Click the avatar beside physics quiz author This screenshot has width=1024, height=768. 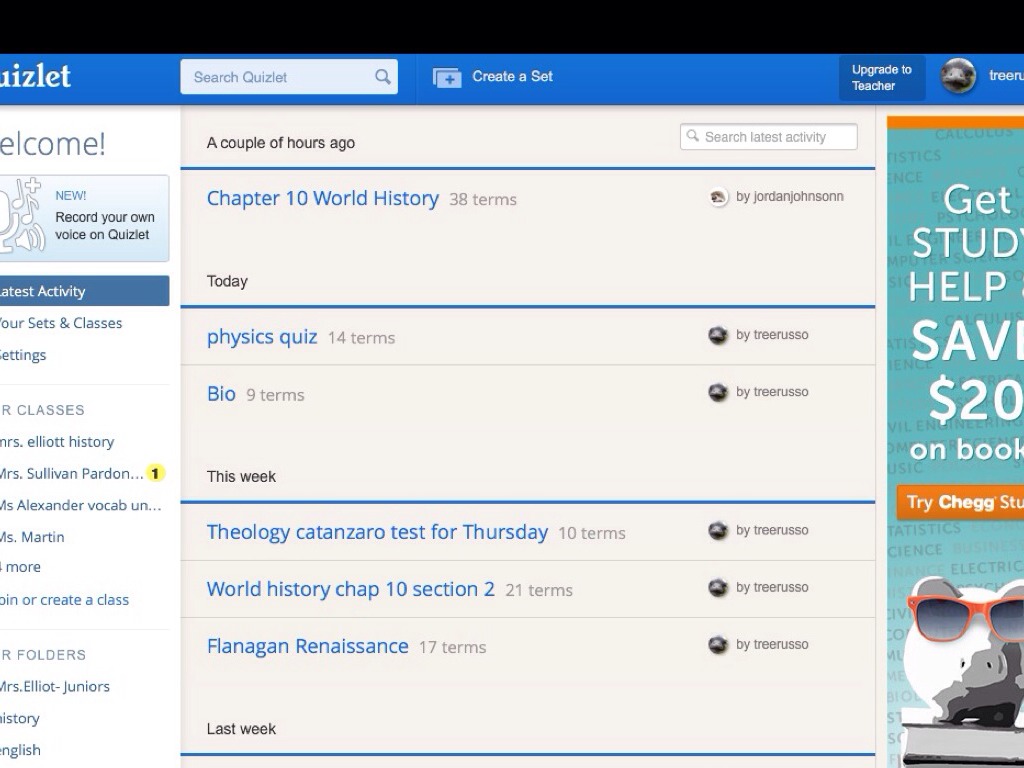click(x=718, y=335)
